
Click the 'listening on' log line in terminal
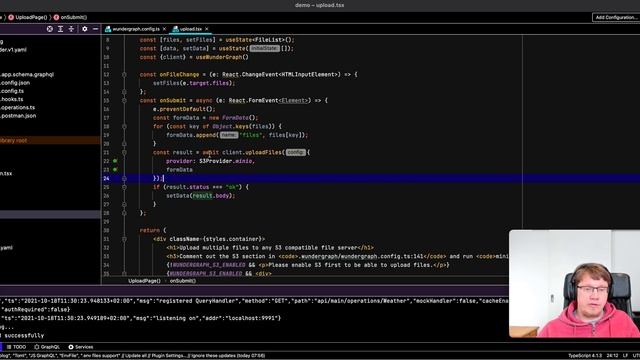[141, 318]
